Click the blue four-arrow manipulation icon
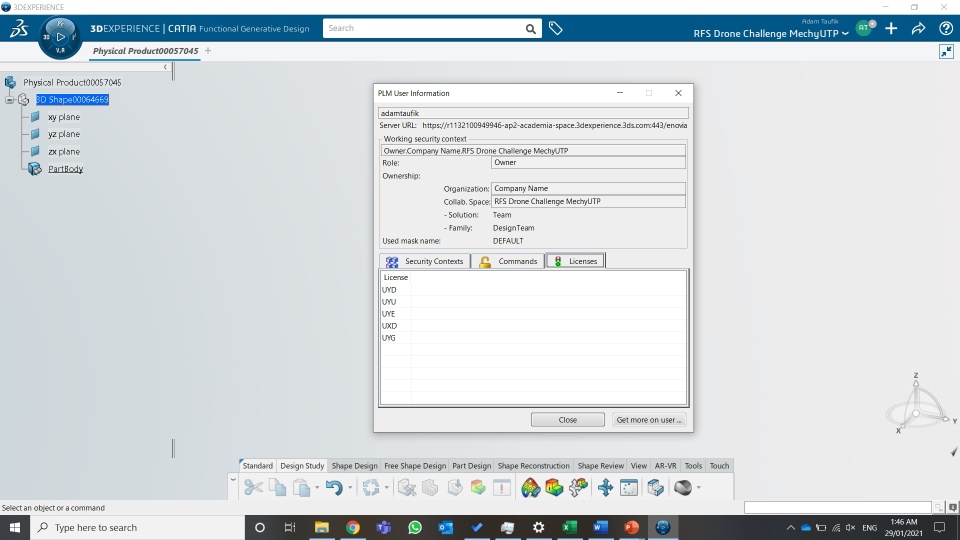 point(606,487)
